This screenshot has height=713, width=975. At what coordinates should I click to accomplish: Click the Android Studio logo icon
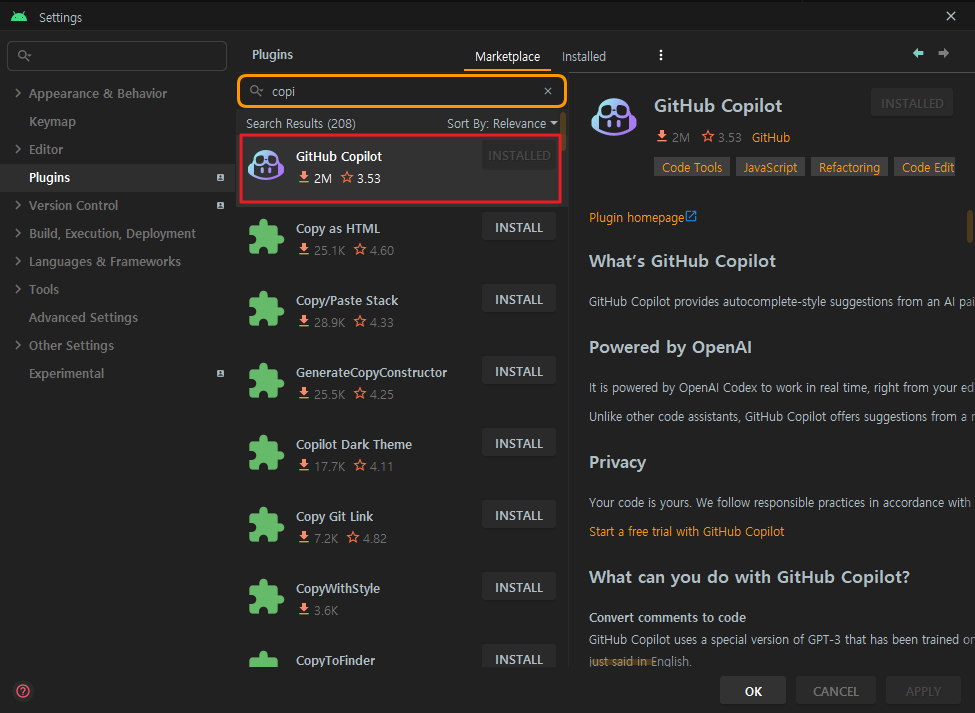(x=19, y=16)
